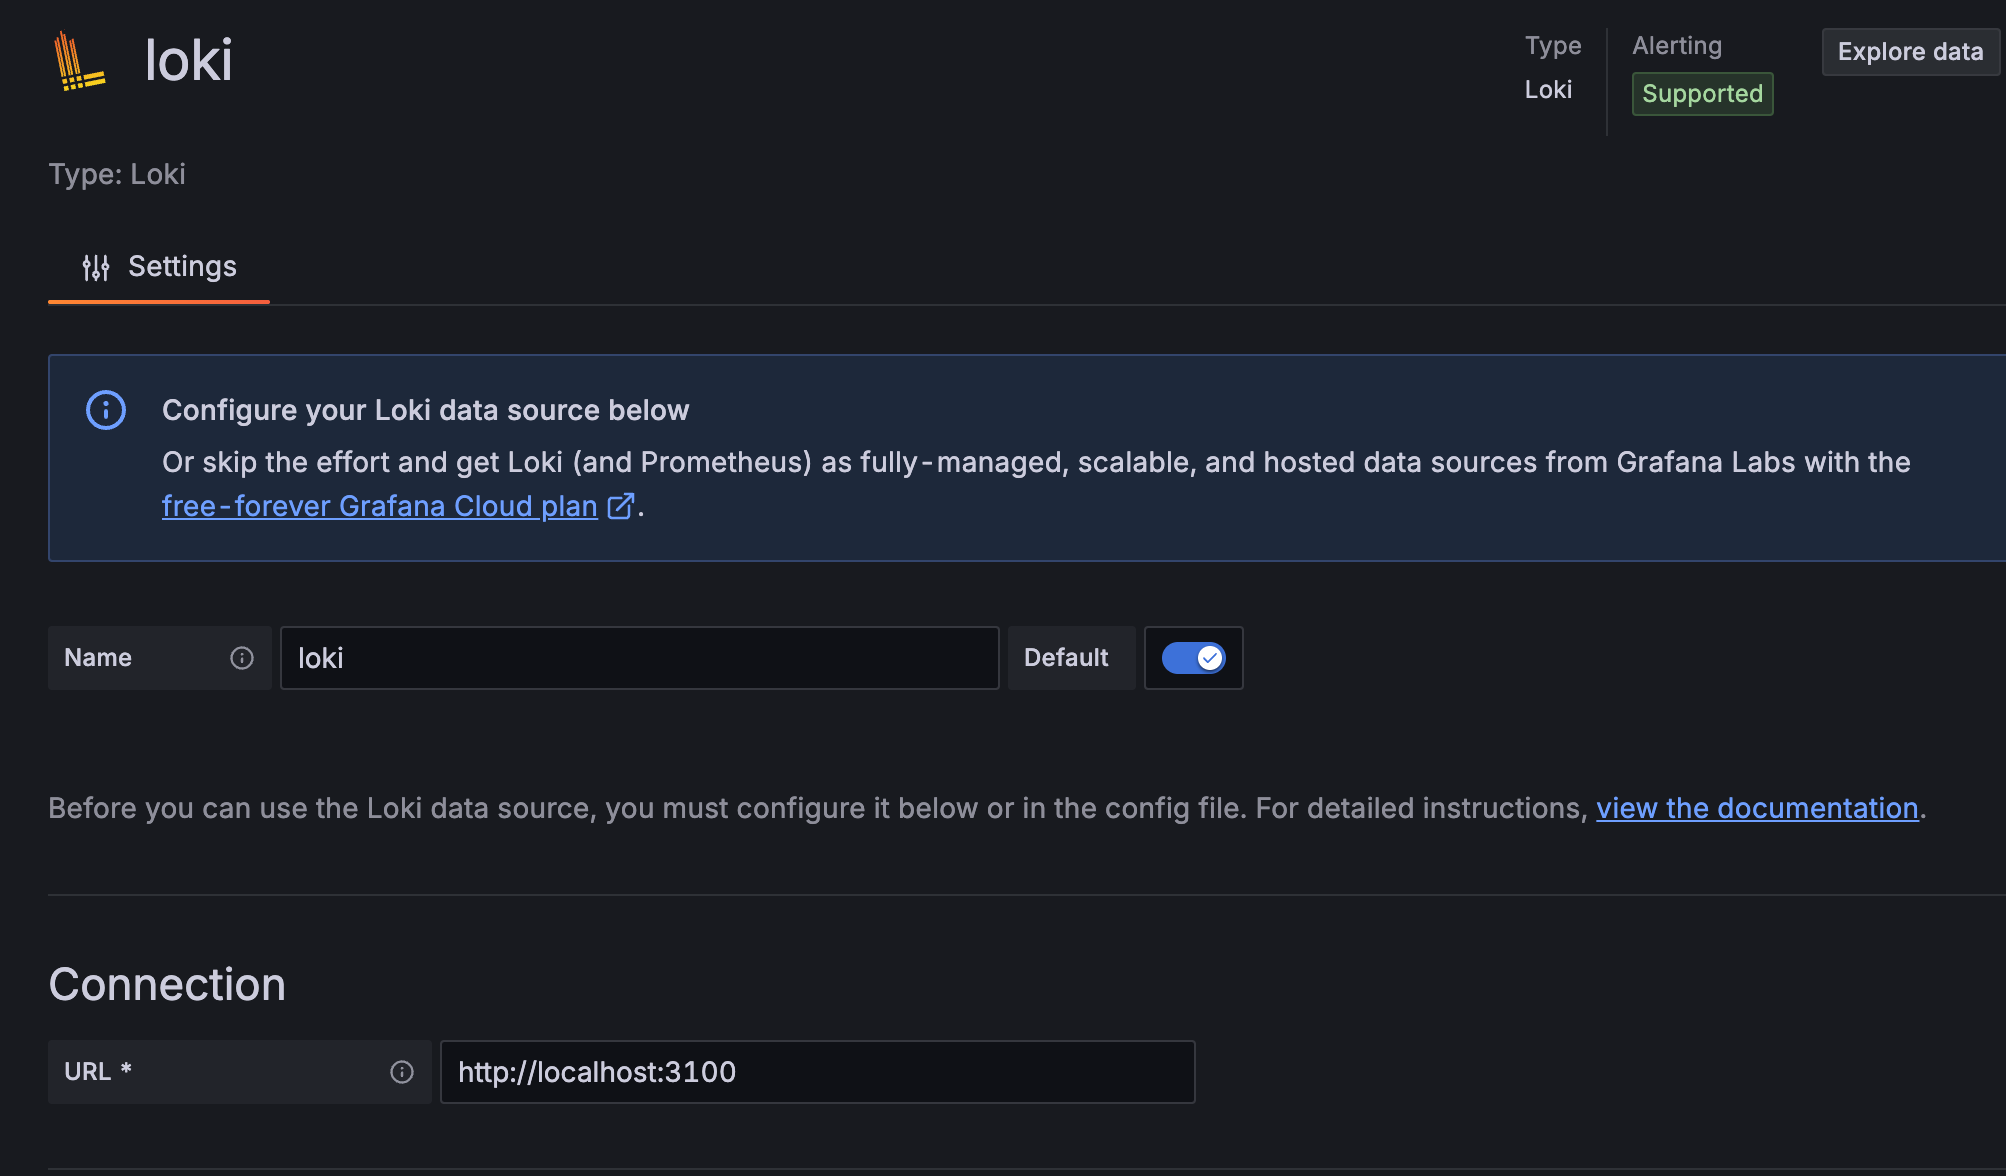Click the info circle in the banner
The width and height of the screenshot is (2006, 1176).
[x=106, y=409]
